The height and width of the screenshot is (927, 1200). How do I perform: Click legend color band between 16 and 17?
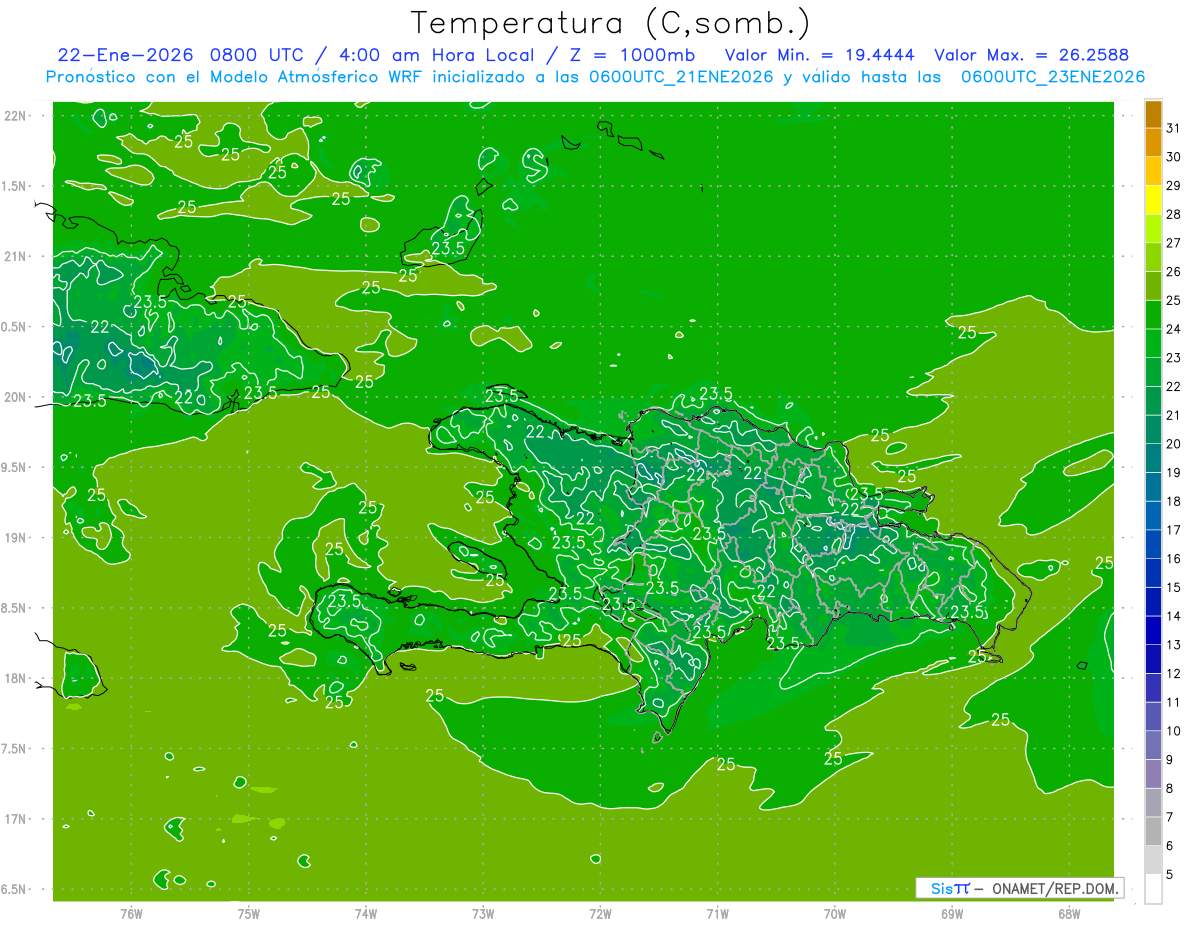coord(1153,544)
